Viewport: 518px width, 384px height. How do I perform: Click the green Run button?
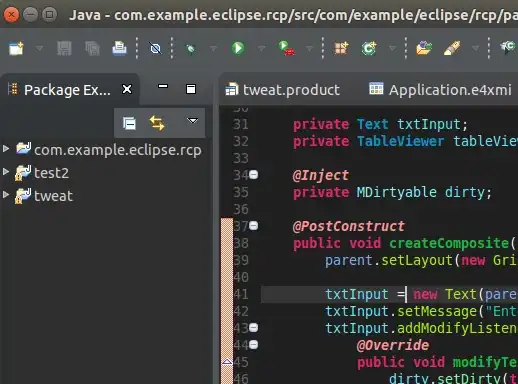pyautogui.click(x=238, y=48)
